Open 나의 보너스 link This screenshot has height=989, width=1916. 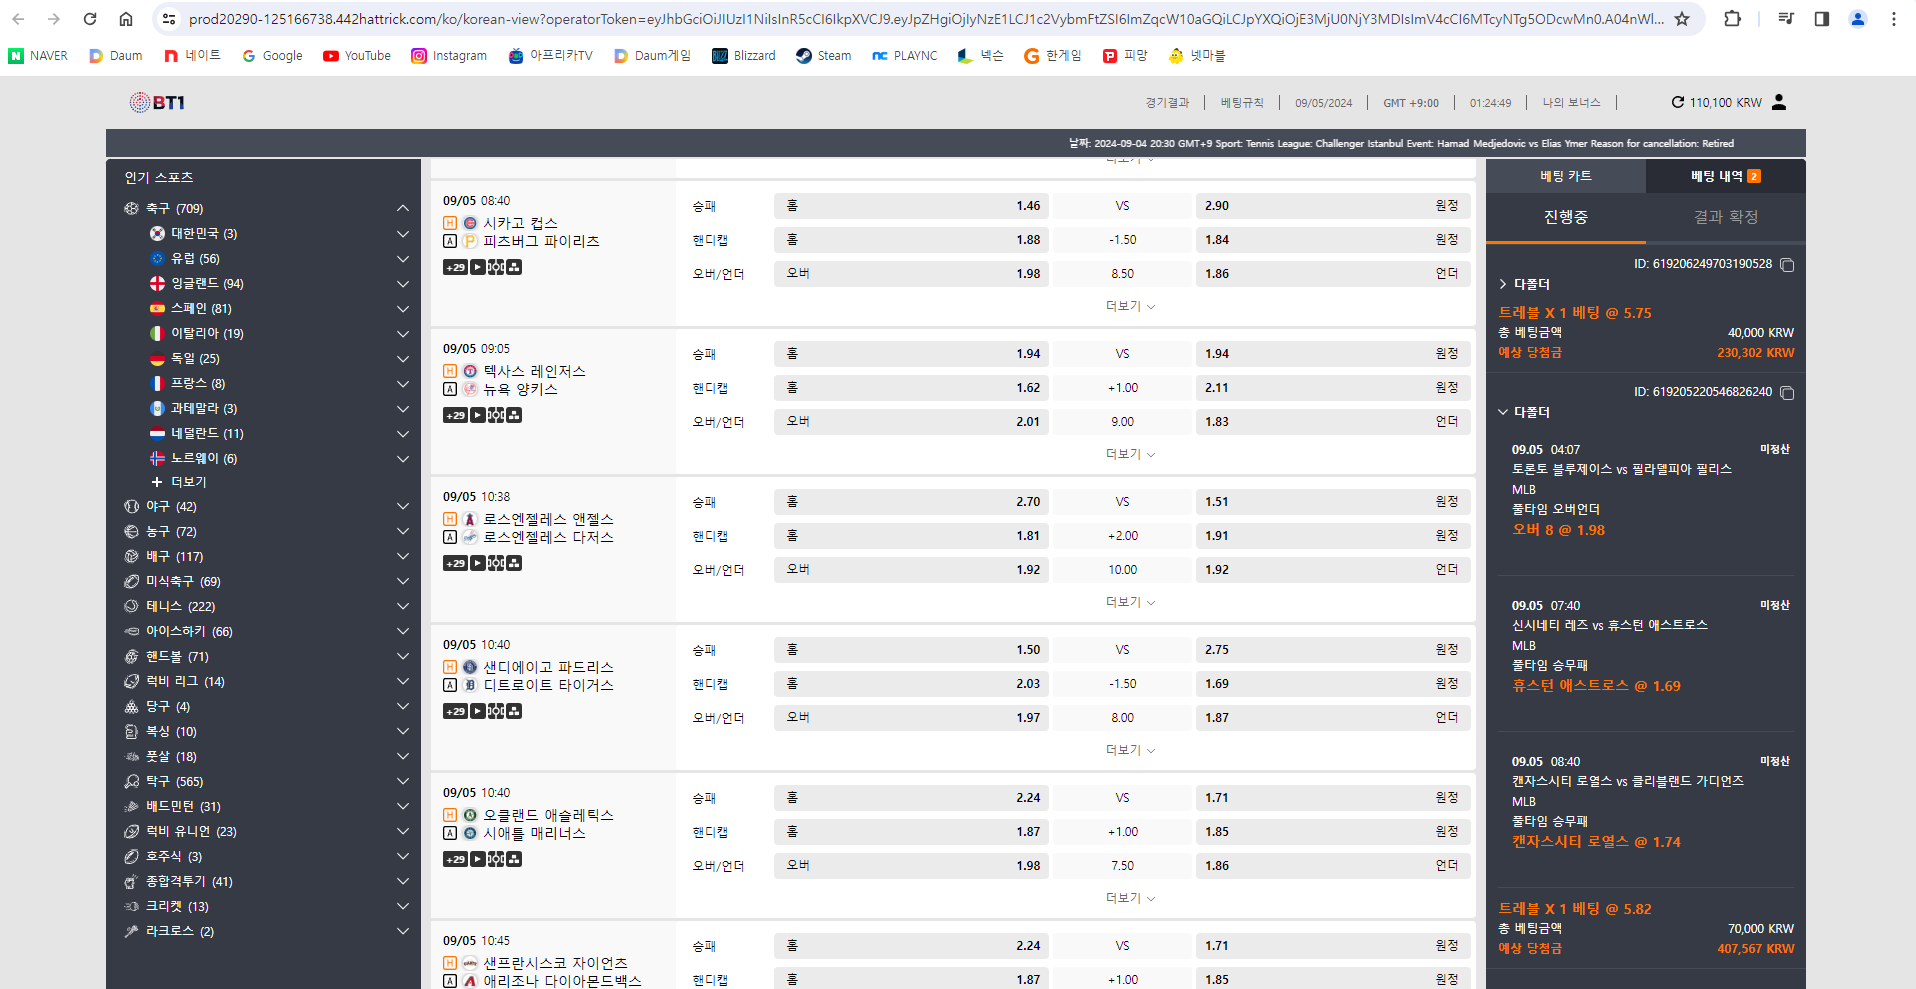1571,103
